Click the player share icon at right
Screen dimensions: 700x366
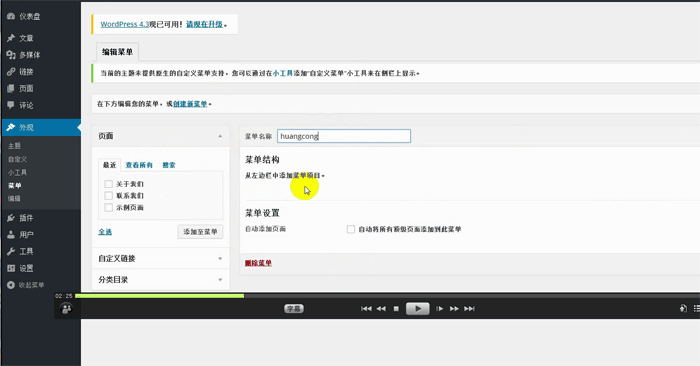[683, 308]
